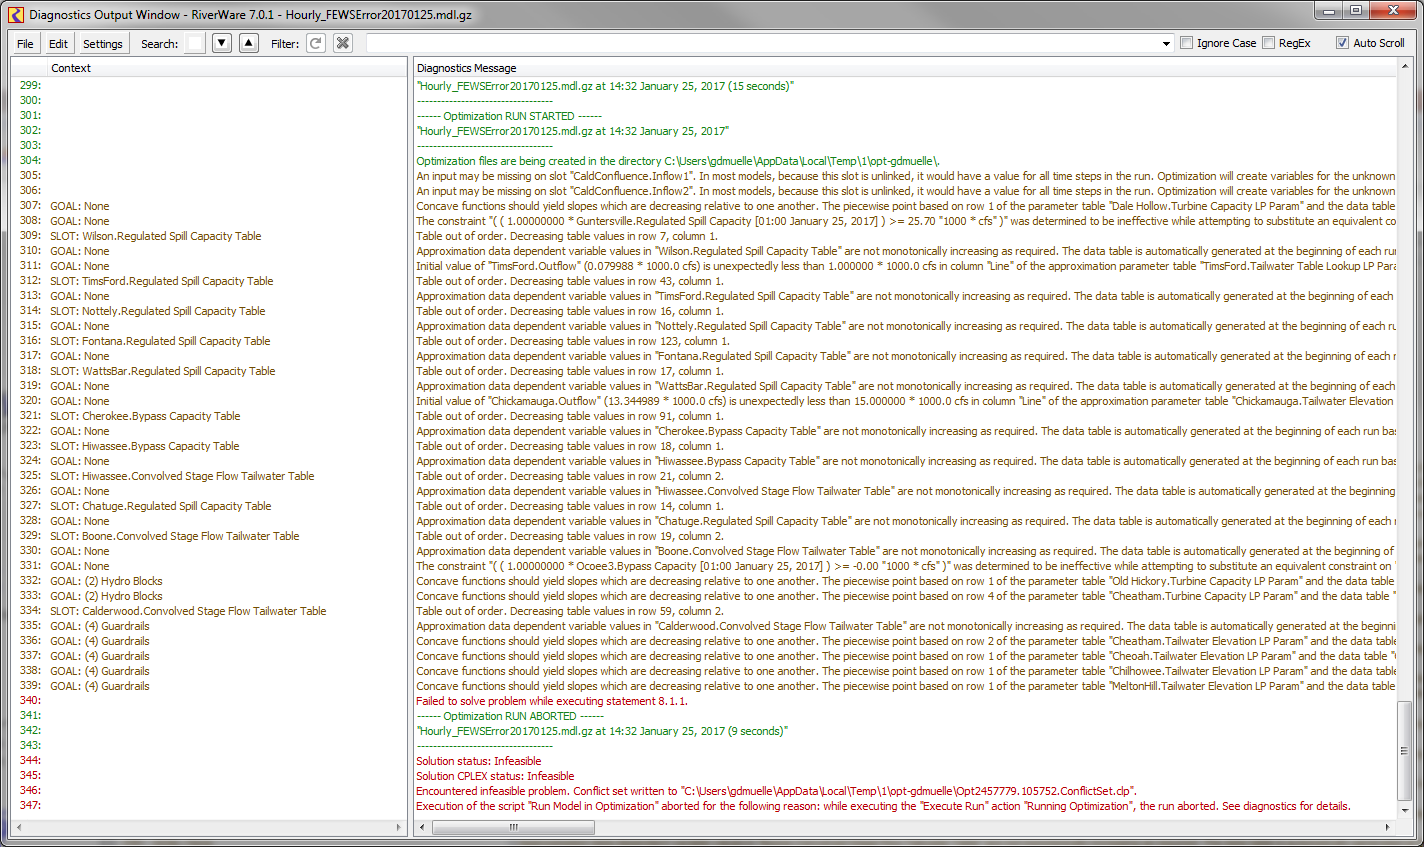1424x847 pixels.
Task: Select message Initial value of TimsFord.Outflow
Action: coord(905,266)
